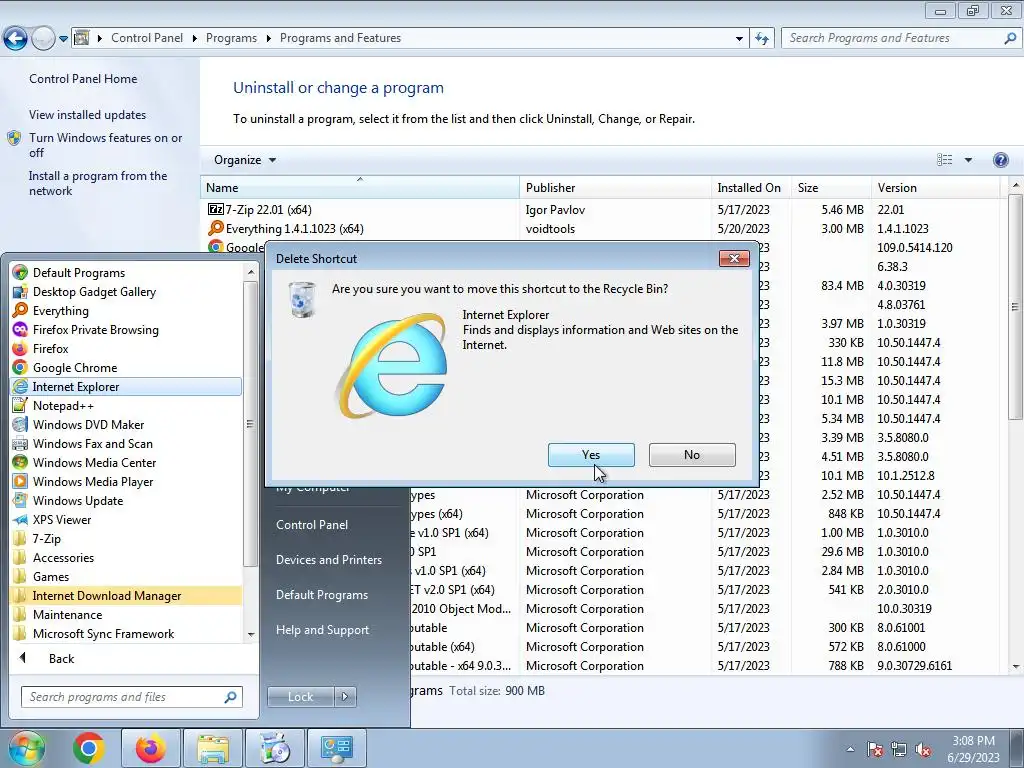
Task: Click the Back navigation arrow in Explorer
Action: pos(15,39)
